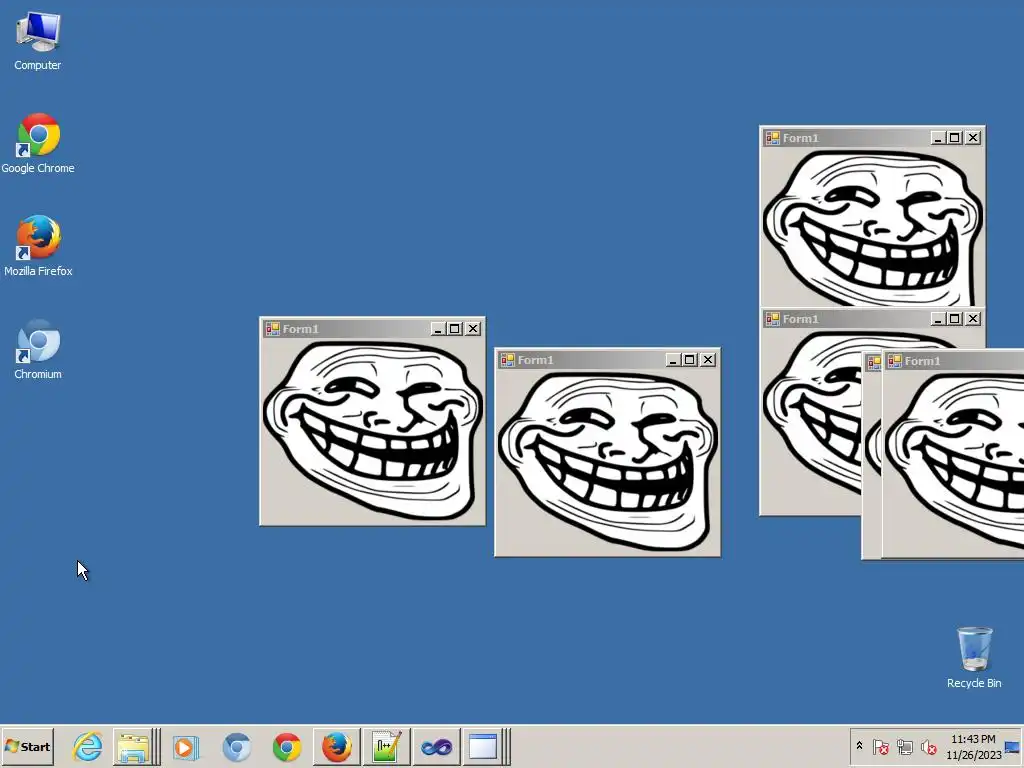Open the Computer desktop icon

pos(38,40)
